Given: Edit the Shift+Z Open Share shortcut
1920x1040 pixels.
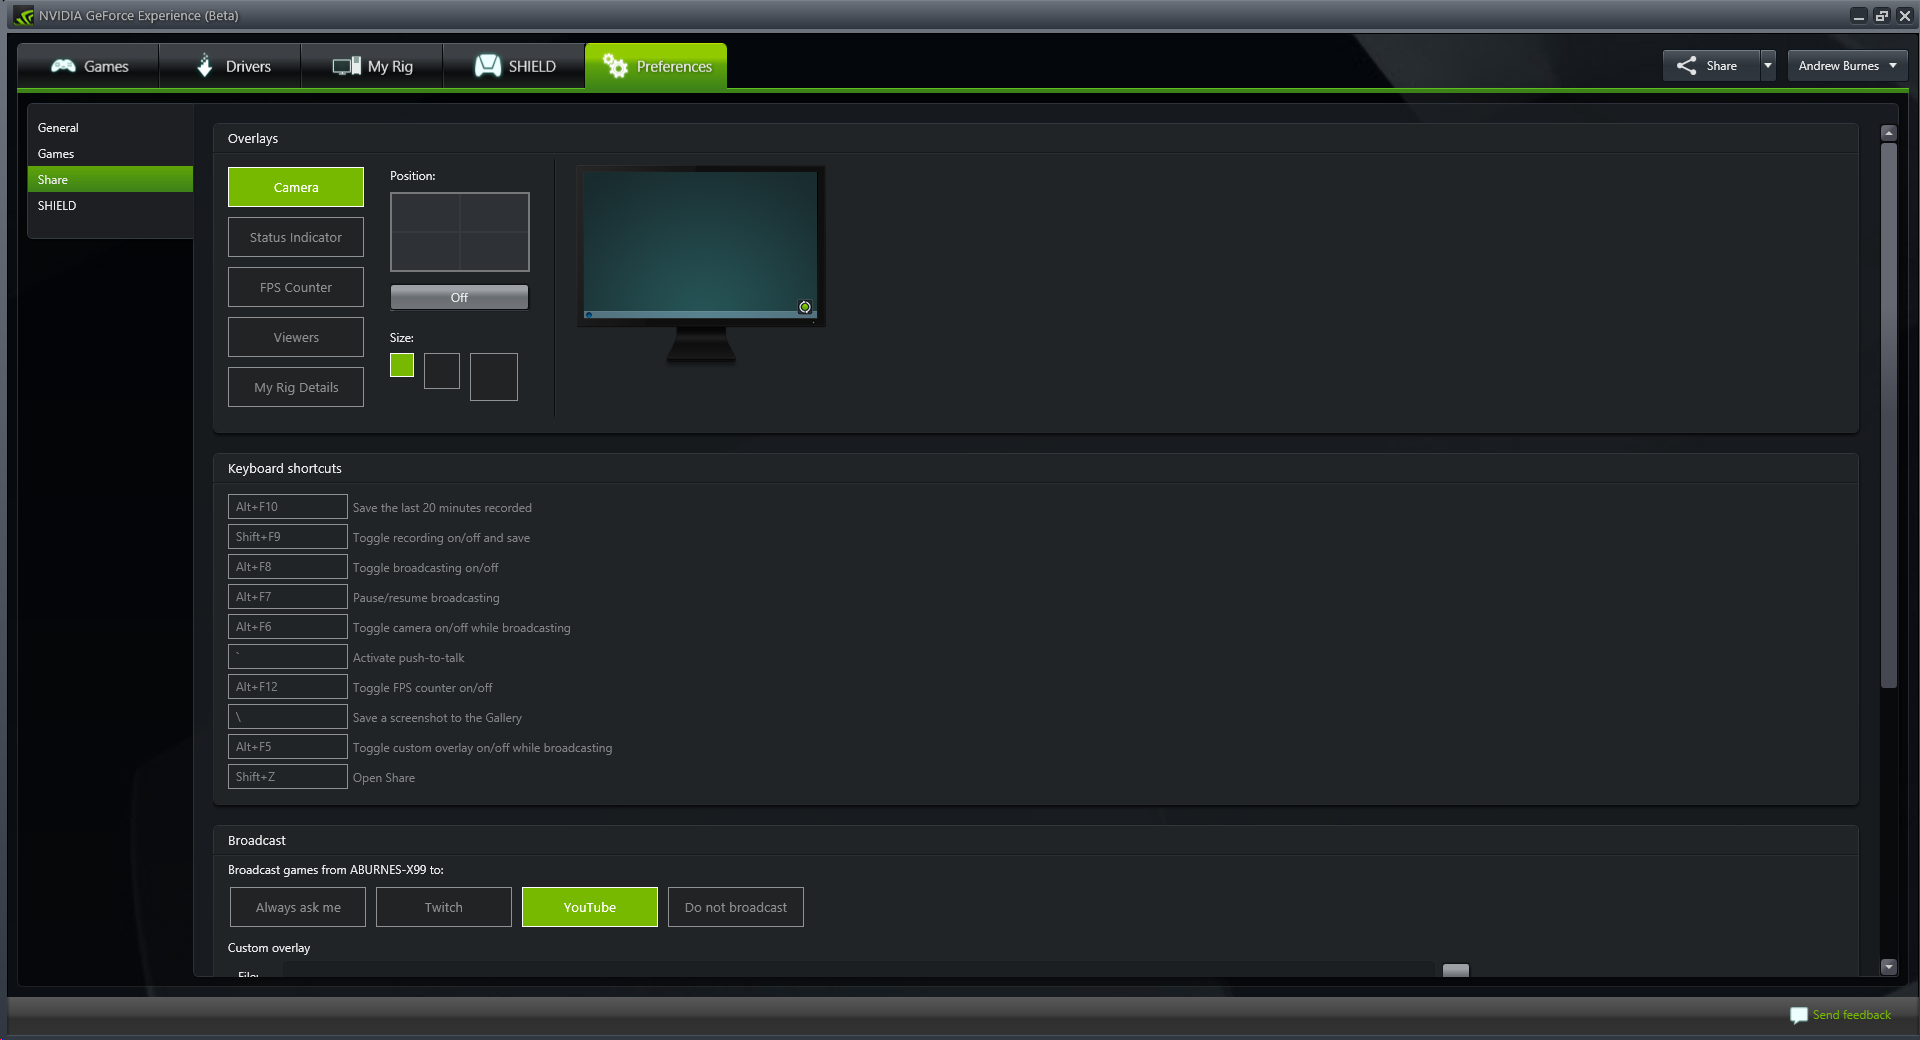Looking at the screenshot, I should 288,777.
